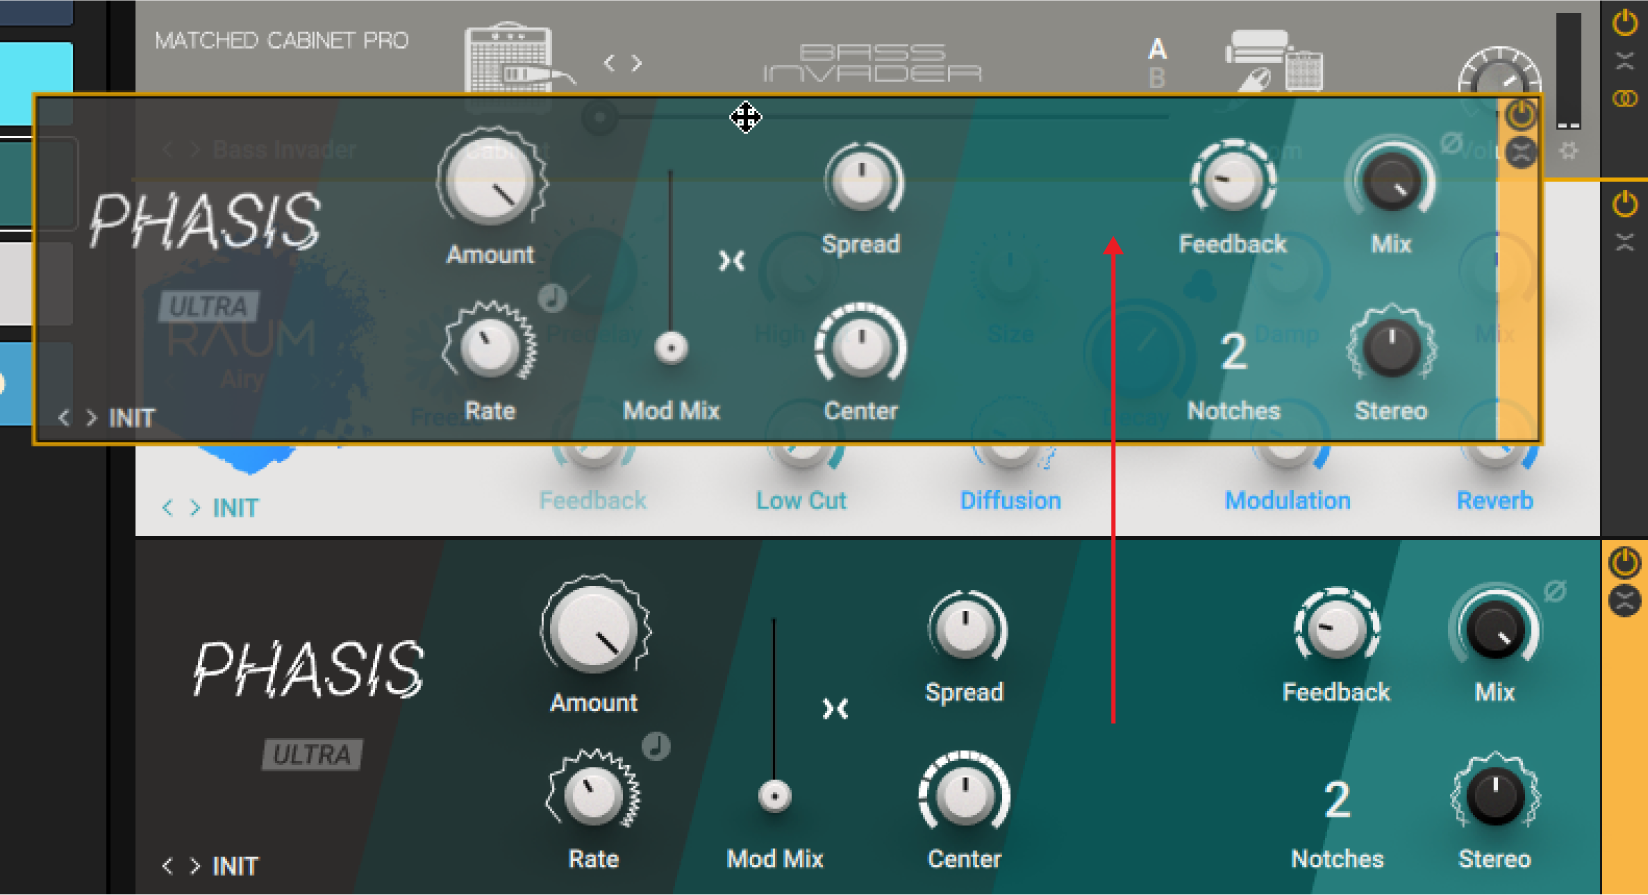Click the MATCHED CABINET PRO title
Viewport: 1648px width, 895px height.
[281, 41]
